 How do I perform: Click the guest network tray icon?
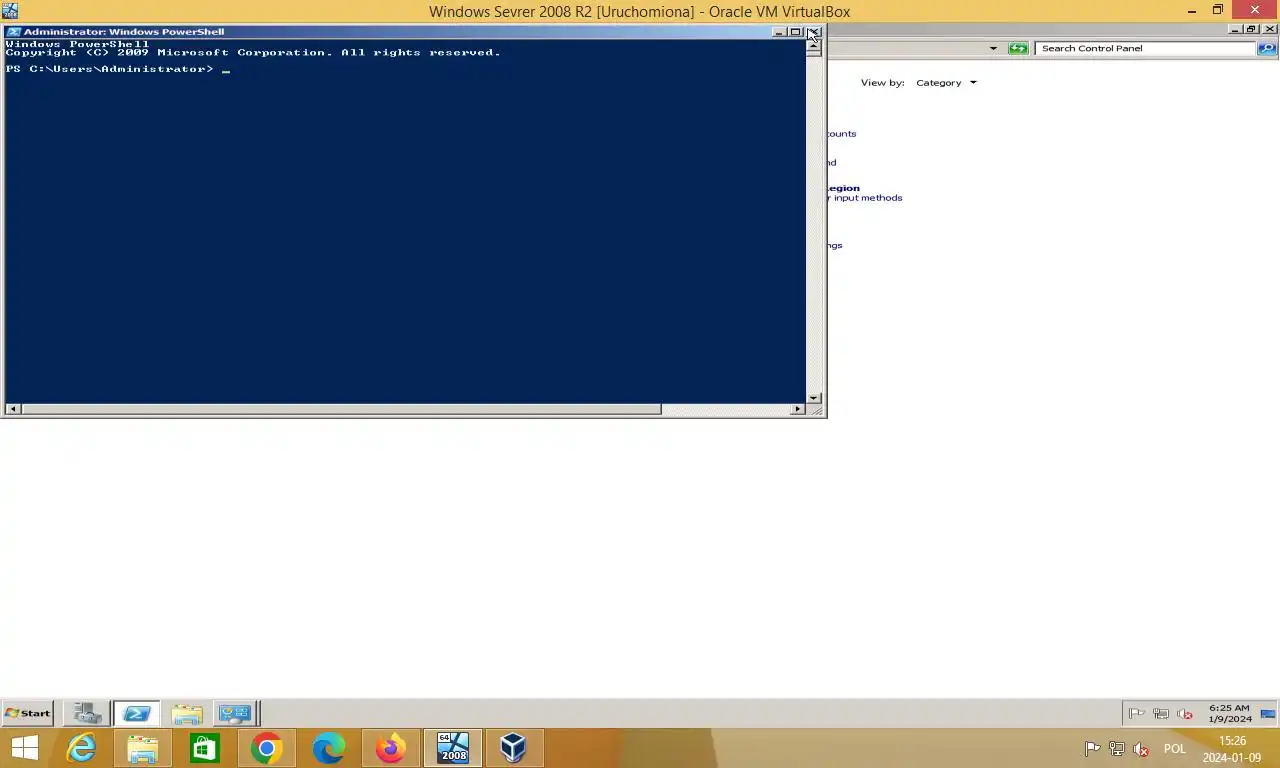(1161, 714)
